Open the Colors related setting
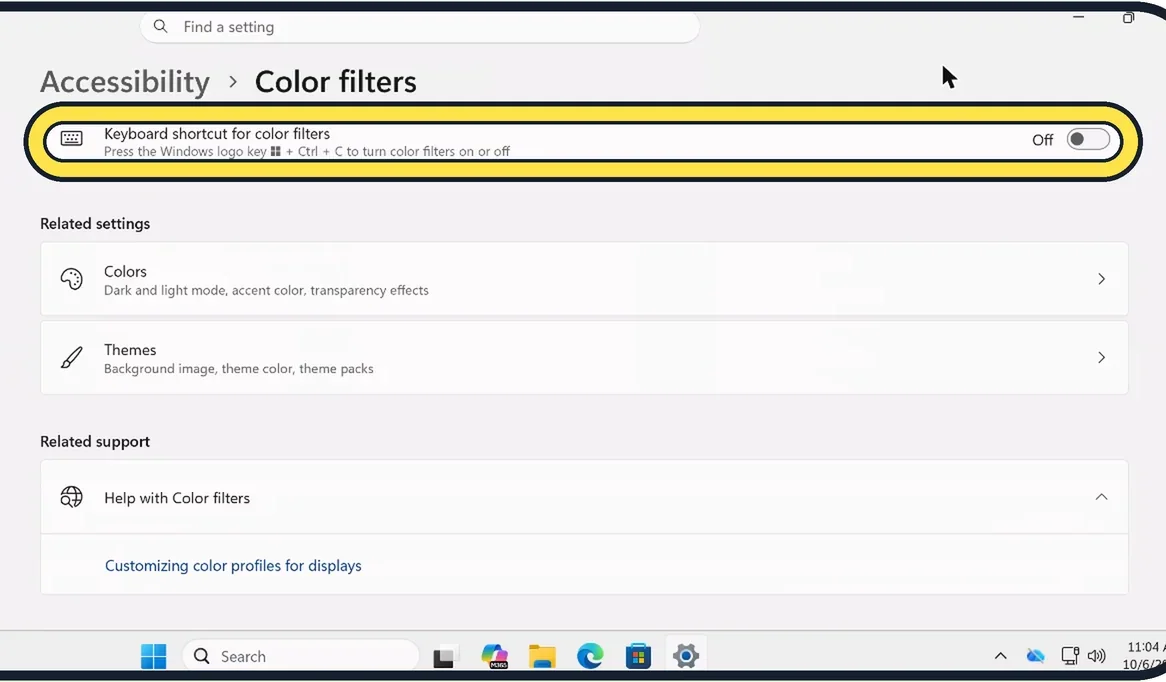Screen dimensions: 1166x682 click(584, 279)
